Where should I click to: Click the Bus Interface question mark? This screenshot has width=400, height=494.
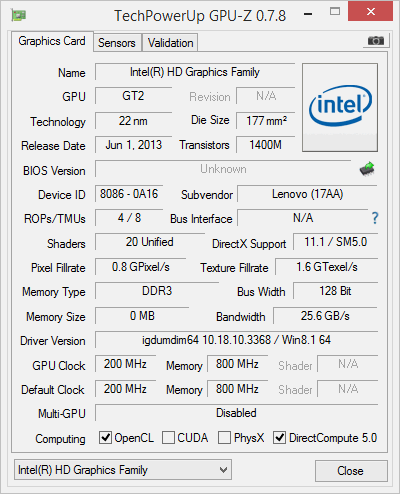click(x=375, y=218)
